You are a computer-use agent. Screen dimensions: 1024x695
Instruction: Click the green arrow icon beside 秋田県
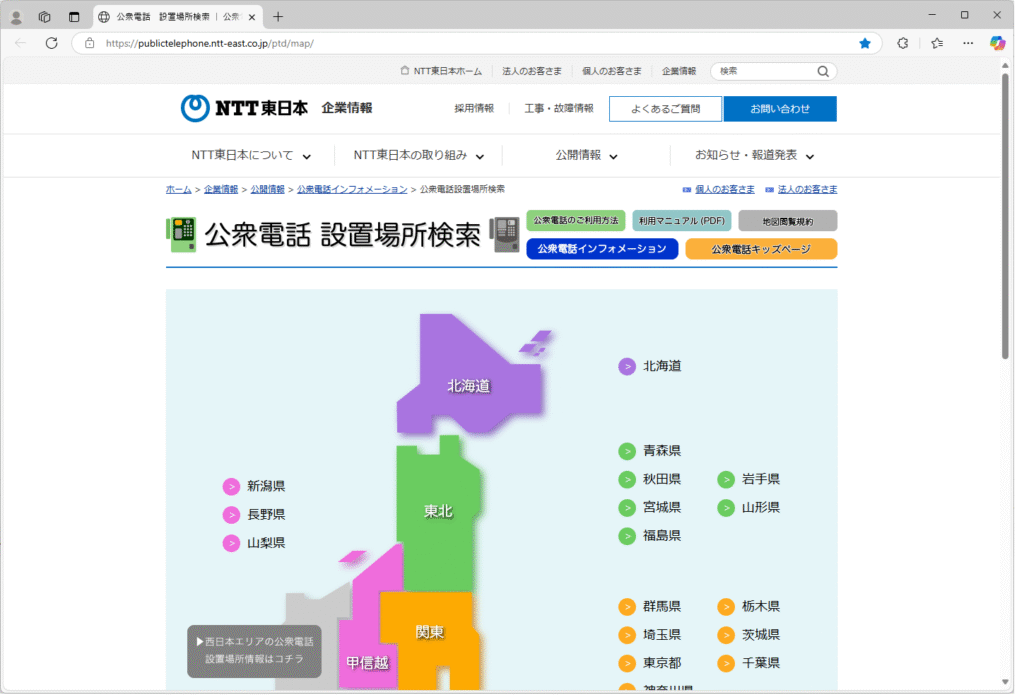tap(627, 479)
